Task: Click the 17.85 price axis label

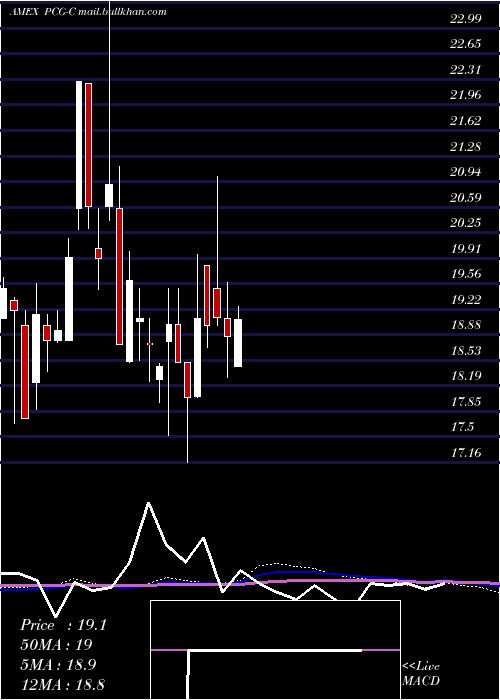Action: [466, 401]
